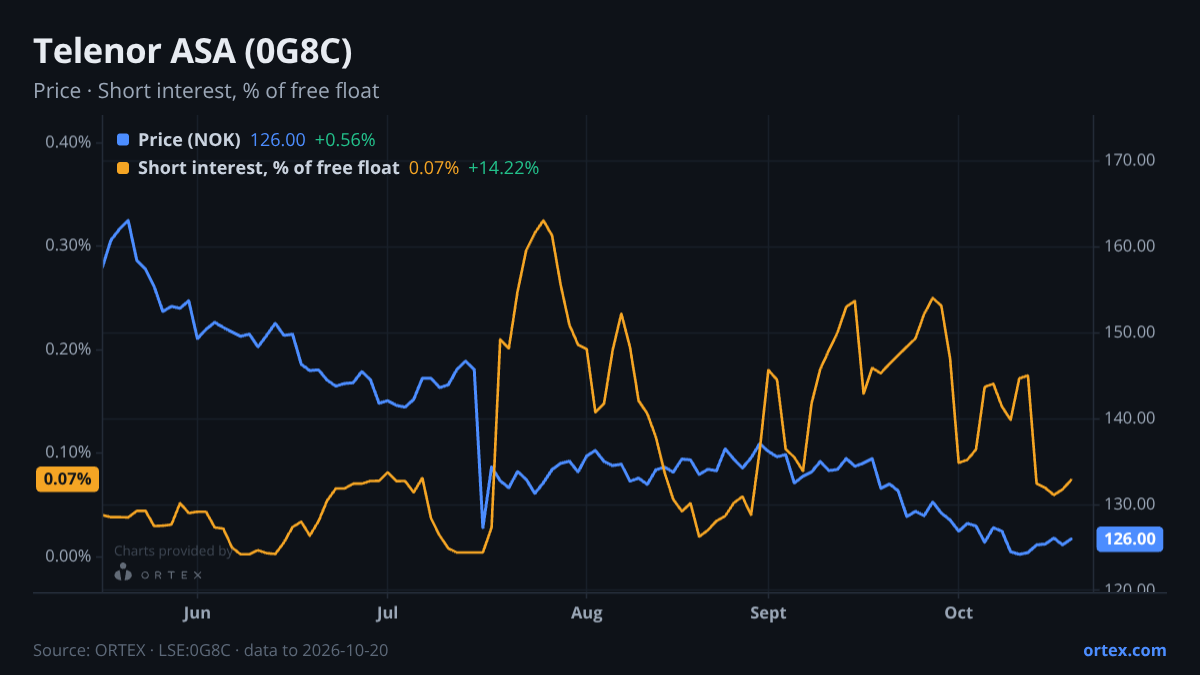Click the Price · Short interest subtitle
The height and width of the screenshot is (675, 1200).
click(206, 91)
